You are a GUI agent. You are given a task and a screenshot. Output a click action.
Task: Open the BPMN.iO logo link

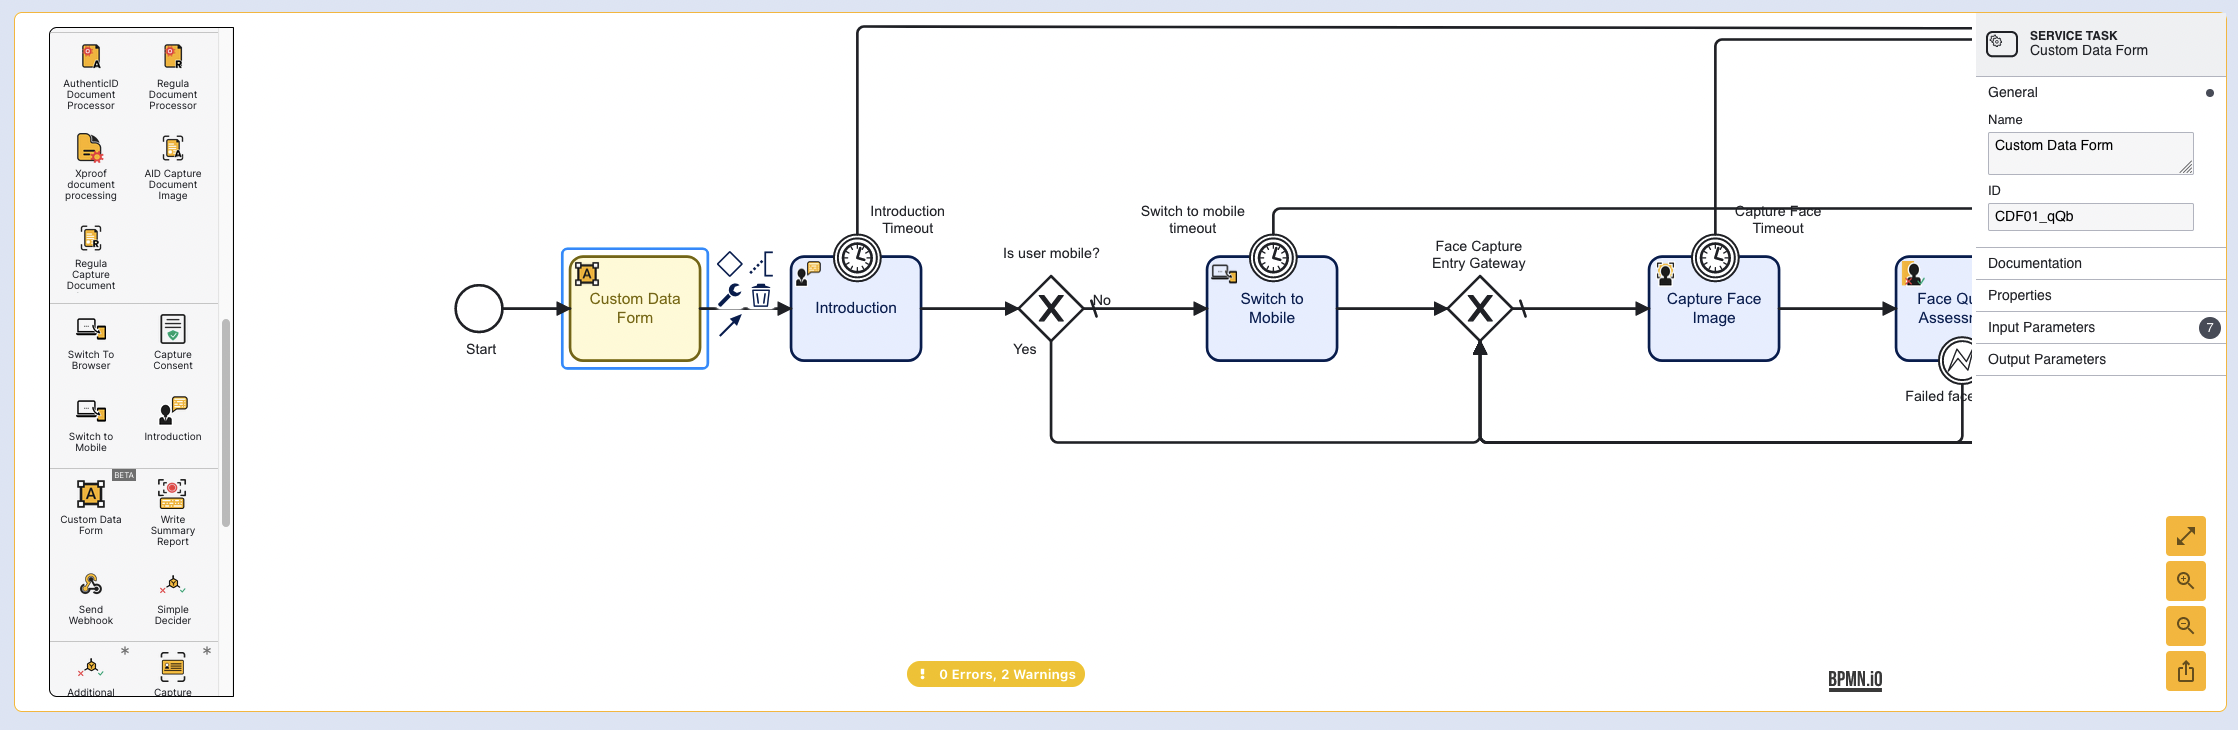click(x=1855, y=680)
